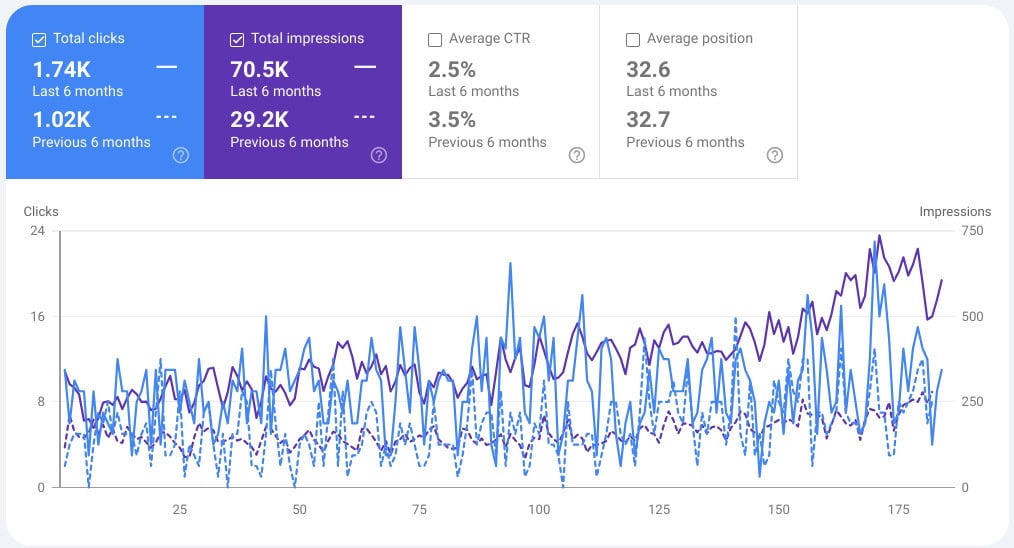Uncheck the Total impressions checkbox
1014x548 pixels.
tap(237, 39)
